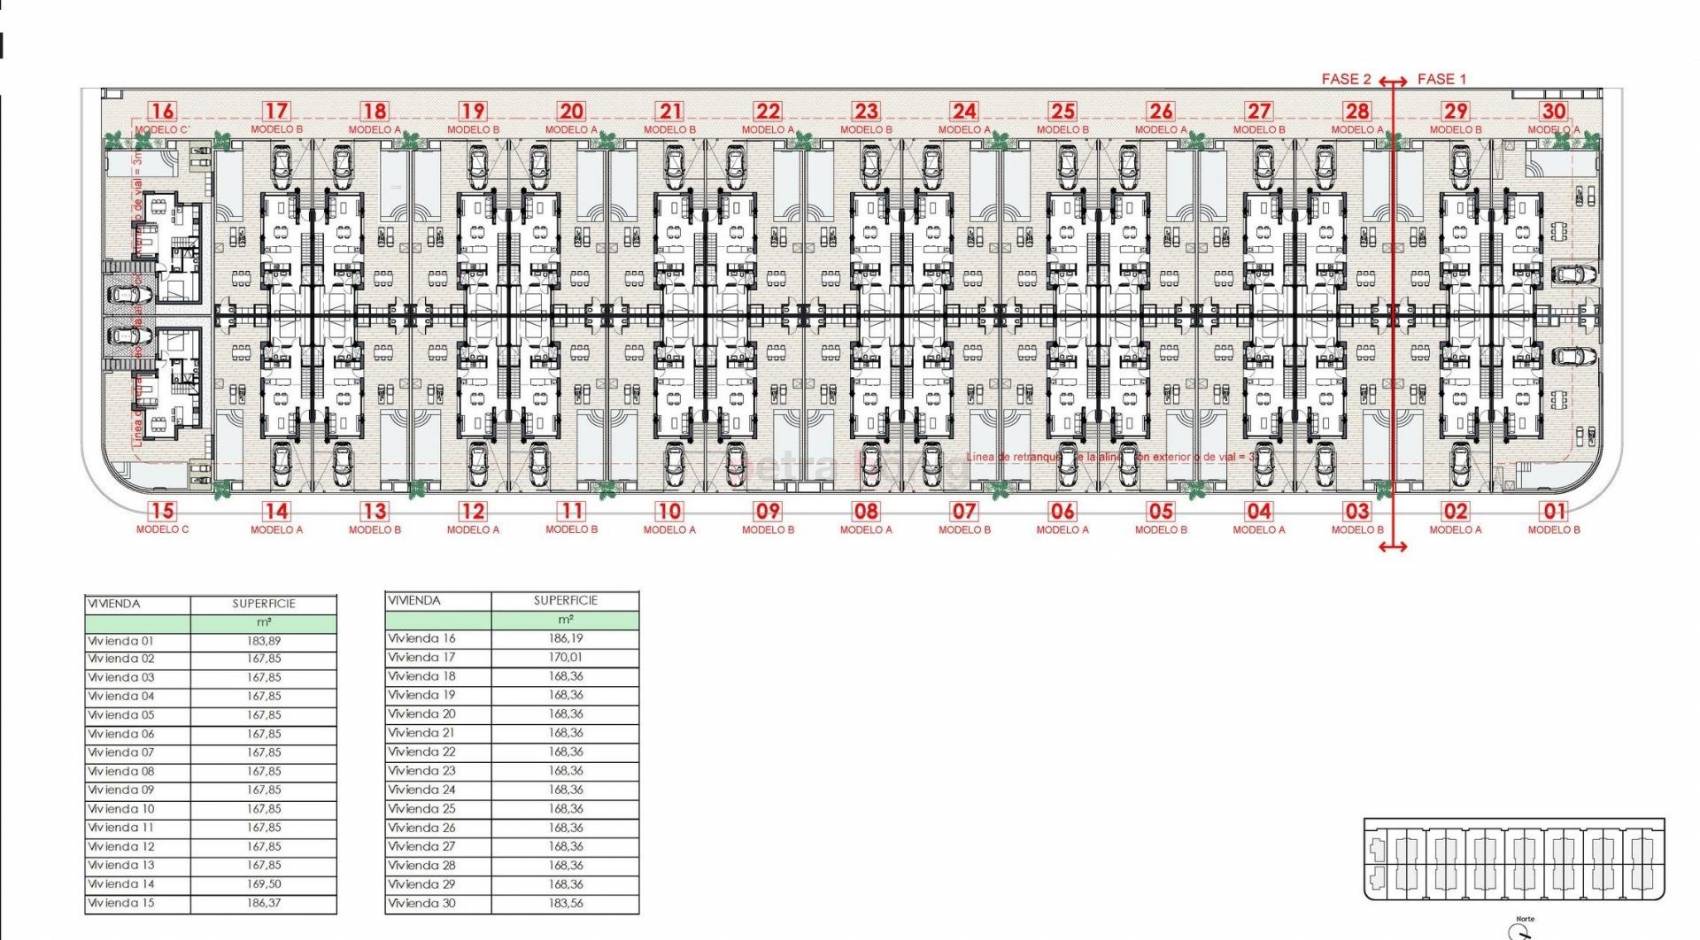
Task: Click VIVIENDA header of right table
Action: pos(415,601)
